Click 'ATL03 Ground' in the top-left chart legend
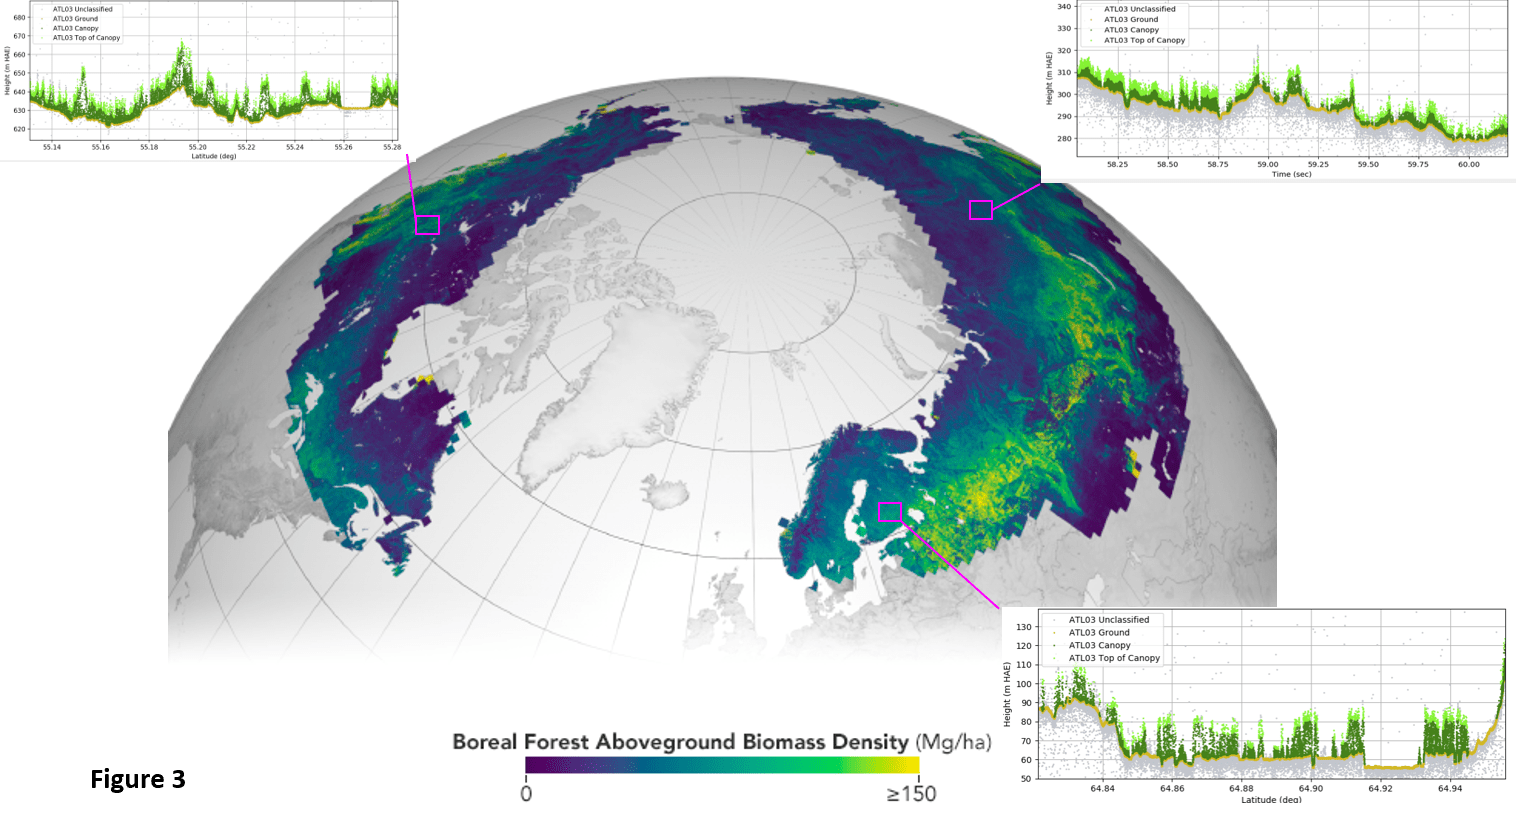This screenshot has width=1516, height=827. tap(75, 19)
